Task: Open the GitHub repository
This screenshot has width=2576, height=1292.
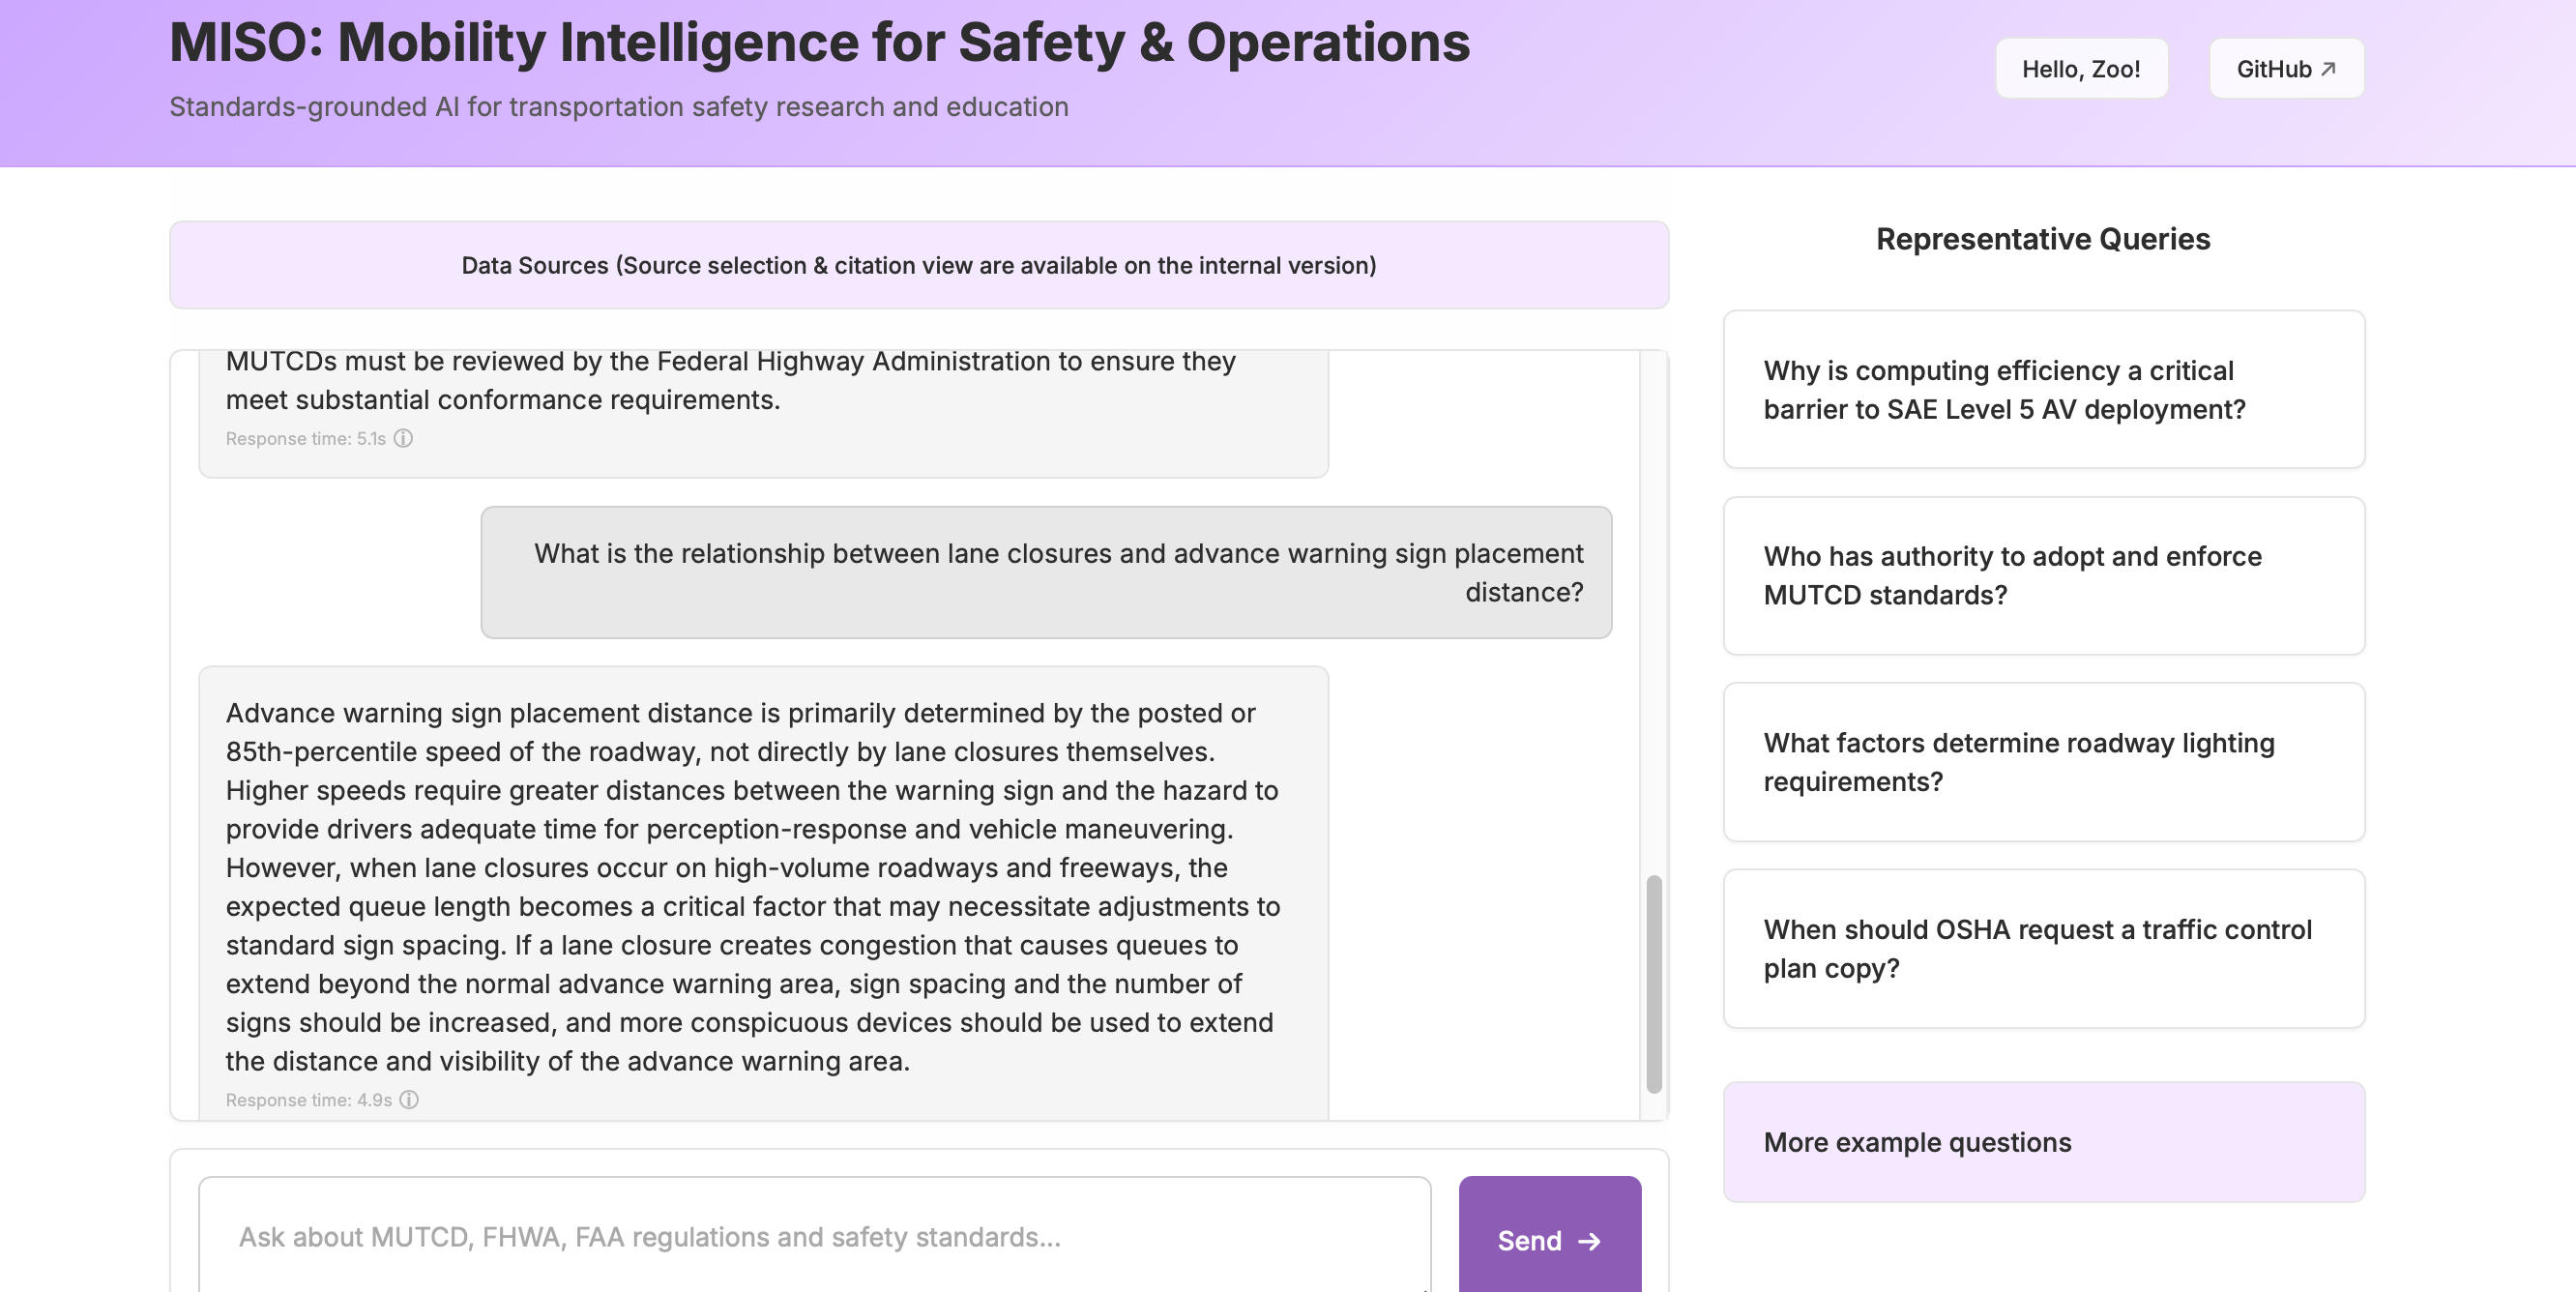Action: (2285, 68)
